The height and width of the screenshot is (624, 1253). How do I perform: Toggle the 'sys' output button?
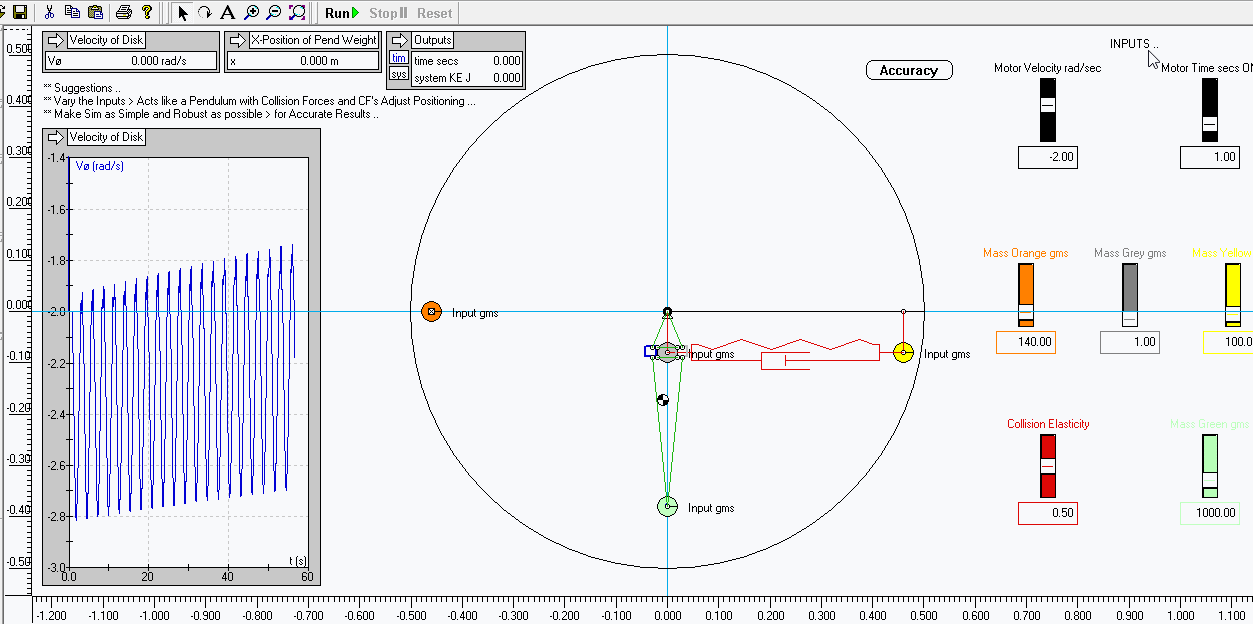[x=398, y=75]
